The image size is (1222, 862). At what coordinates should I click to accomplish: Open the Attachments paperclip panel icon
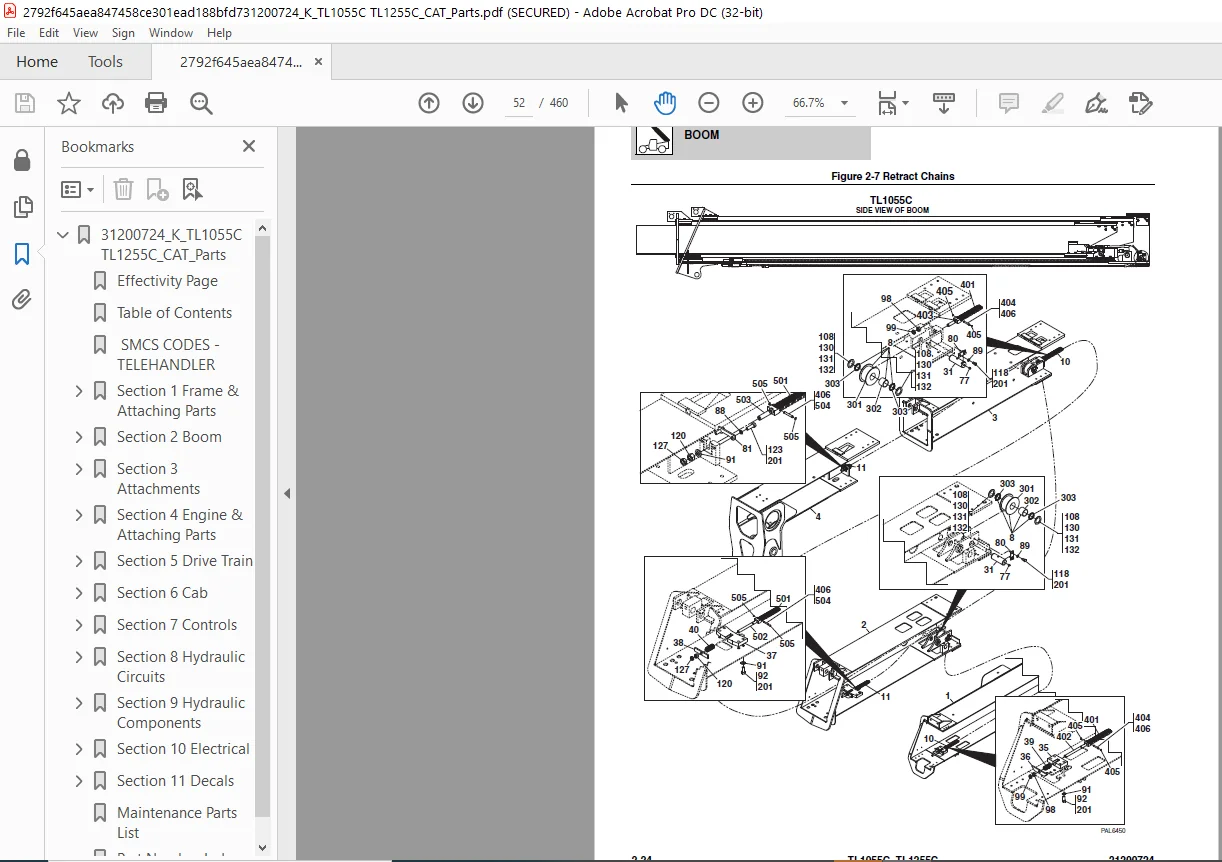point(22,299)
